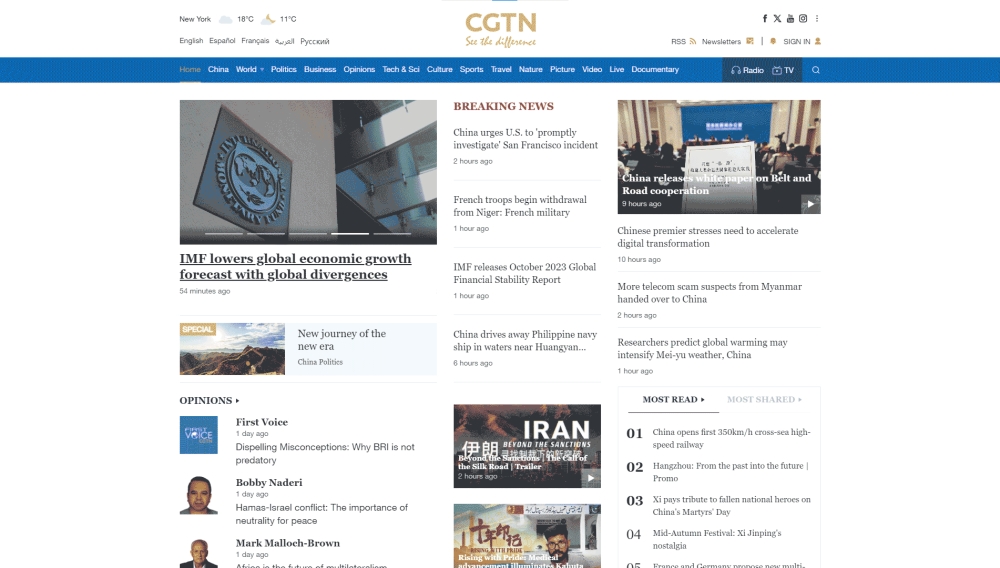Open CGTN Instagram icon
Image resolution: width=1000 pixels, height=568 pixels.
pyautogui.click(x=803, y=18)
